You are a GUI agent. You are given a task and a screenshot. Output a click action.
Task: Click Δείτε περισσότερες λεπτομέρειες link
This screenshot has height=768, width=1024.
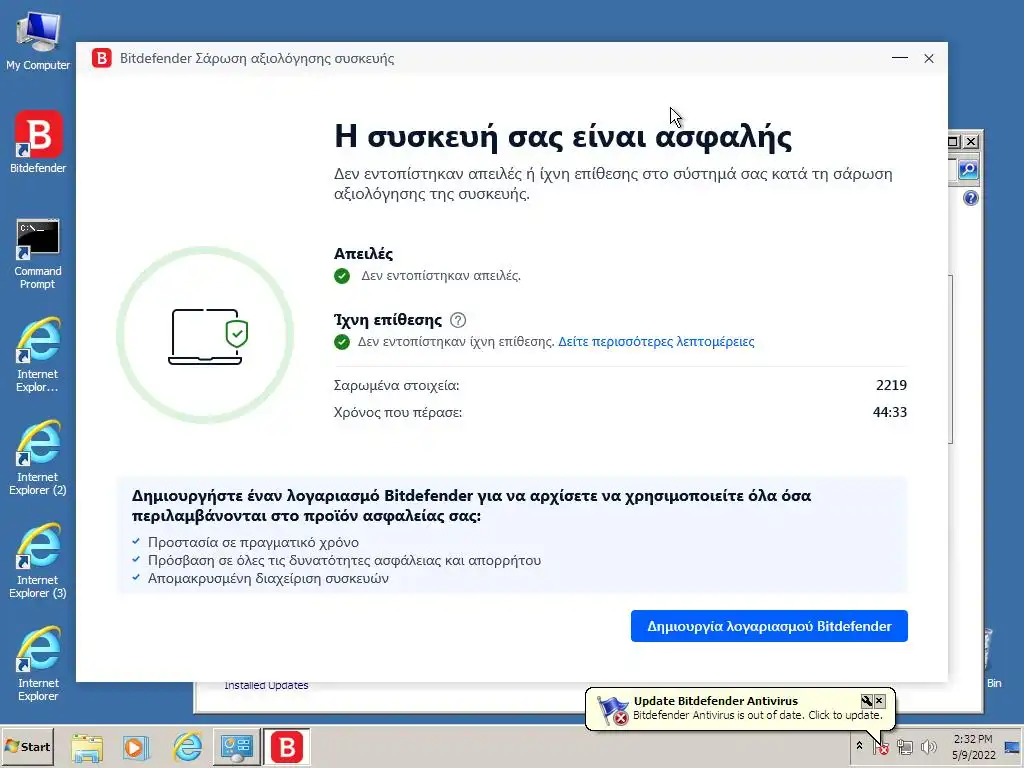[656, 342]
